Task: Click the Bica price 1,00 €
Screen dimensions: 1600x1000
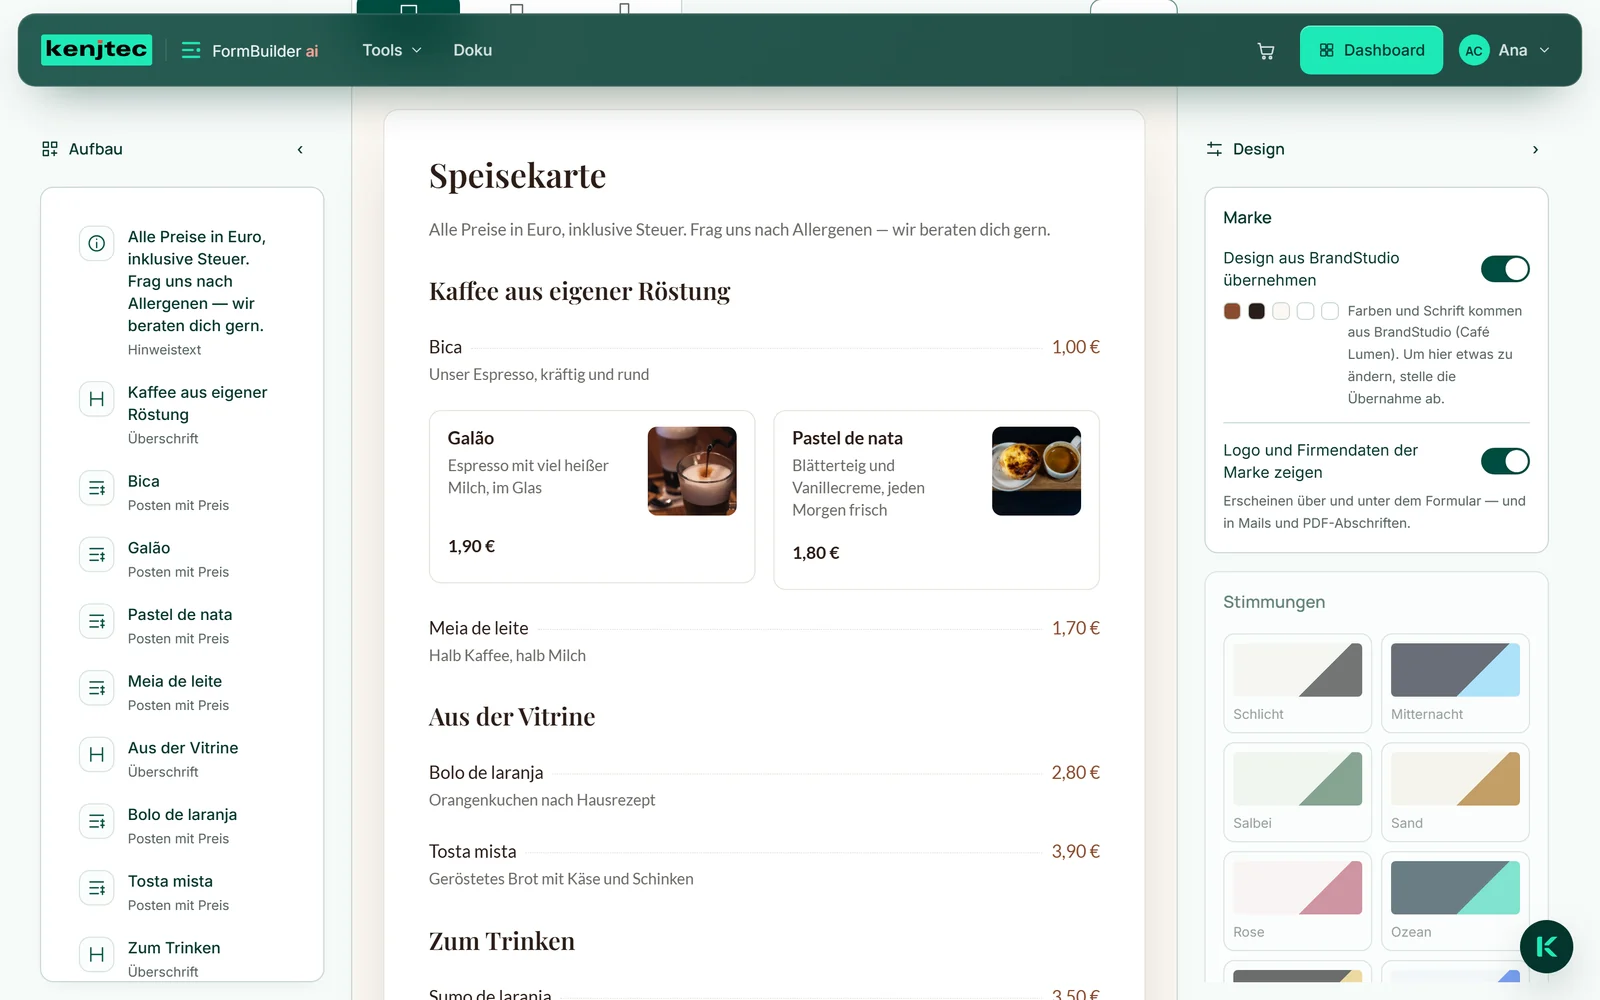Action: [1075, 347]
